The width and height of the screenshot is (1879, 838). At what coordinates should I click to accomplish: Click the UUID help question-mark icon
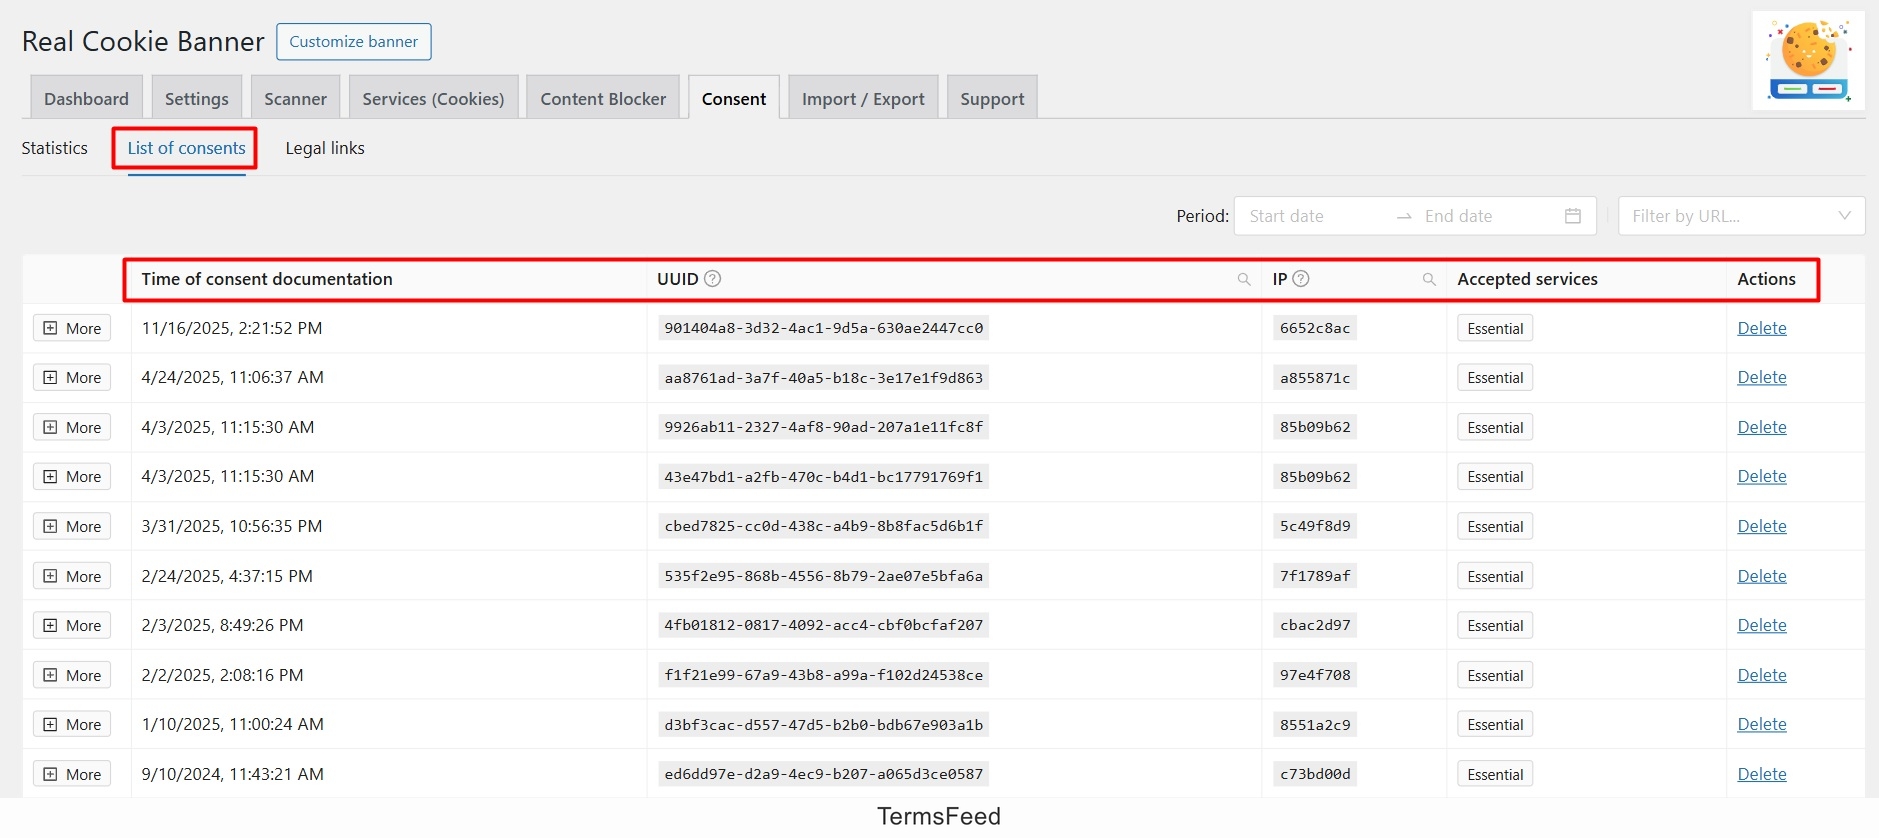712,279
